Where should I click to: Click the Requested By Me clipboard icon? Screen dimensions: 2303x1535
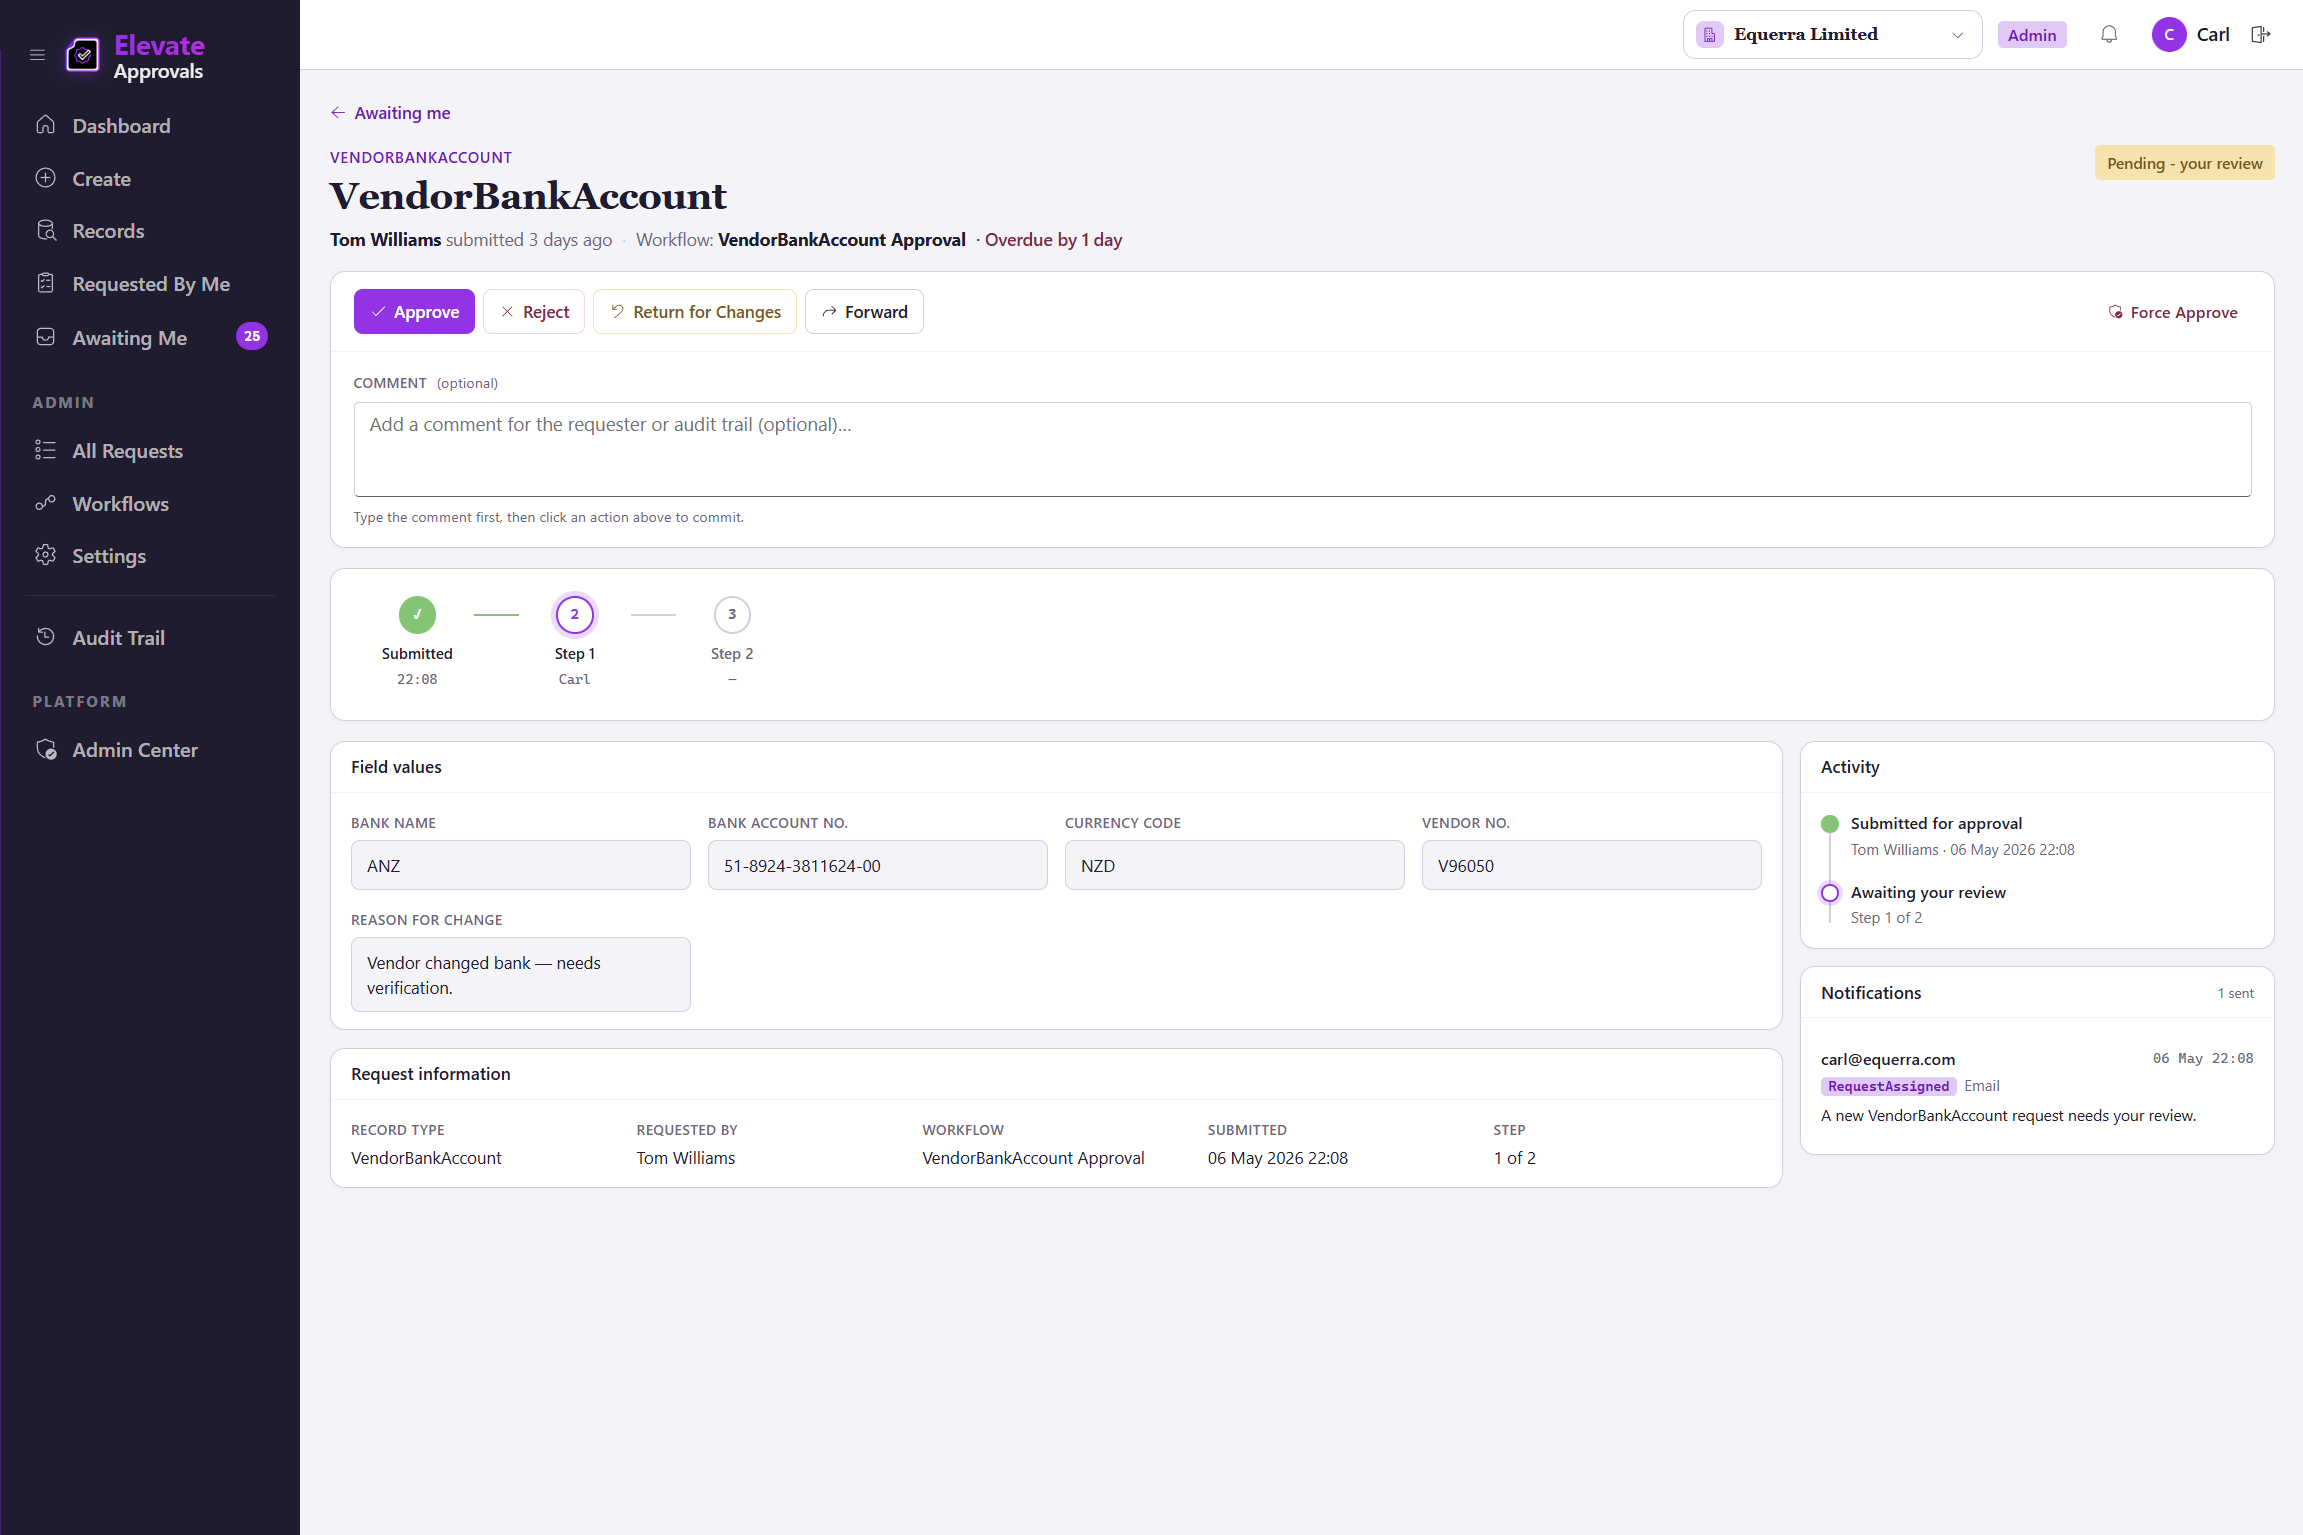tap(46, 283)
